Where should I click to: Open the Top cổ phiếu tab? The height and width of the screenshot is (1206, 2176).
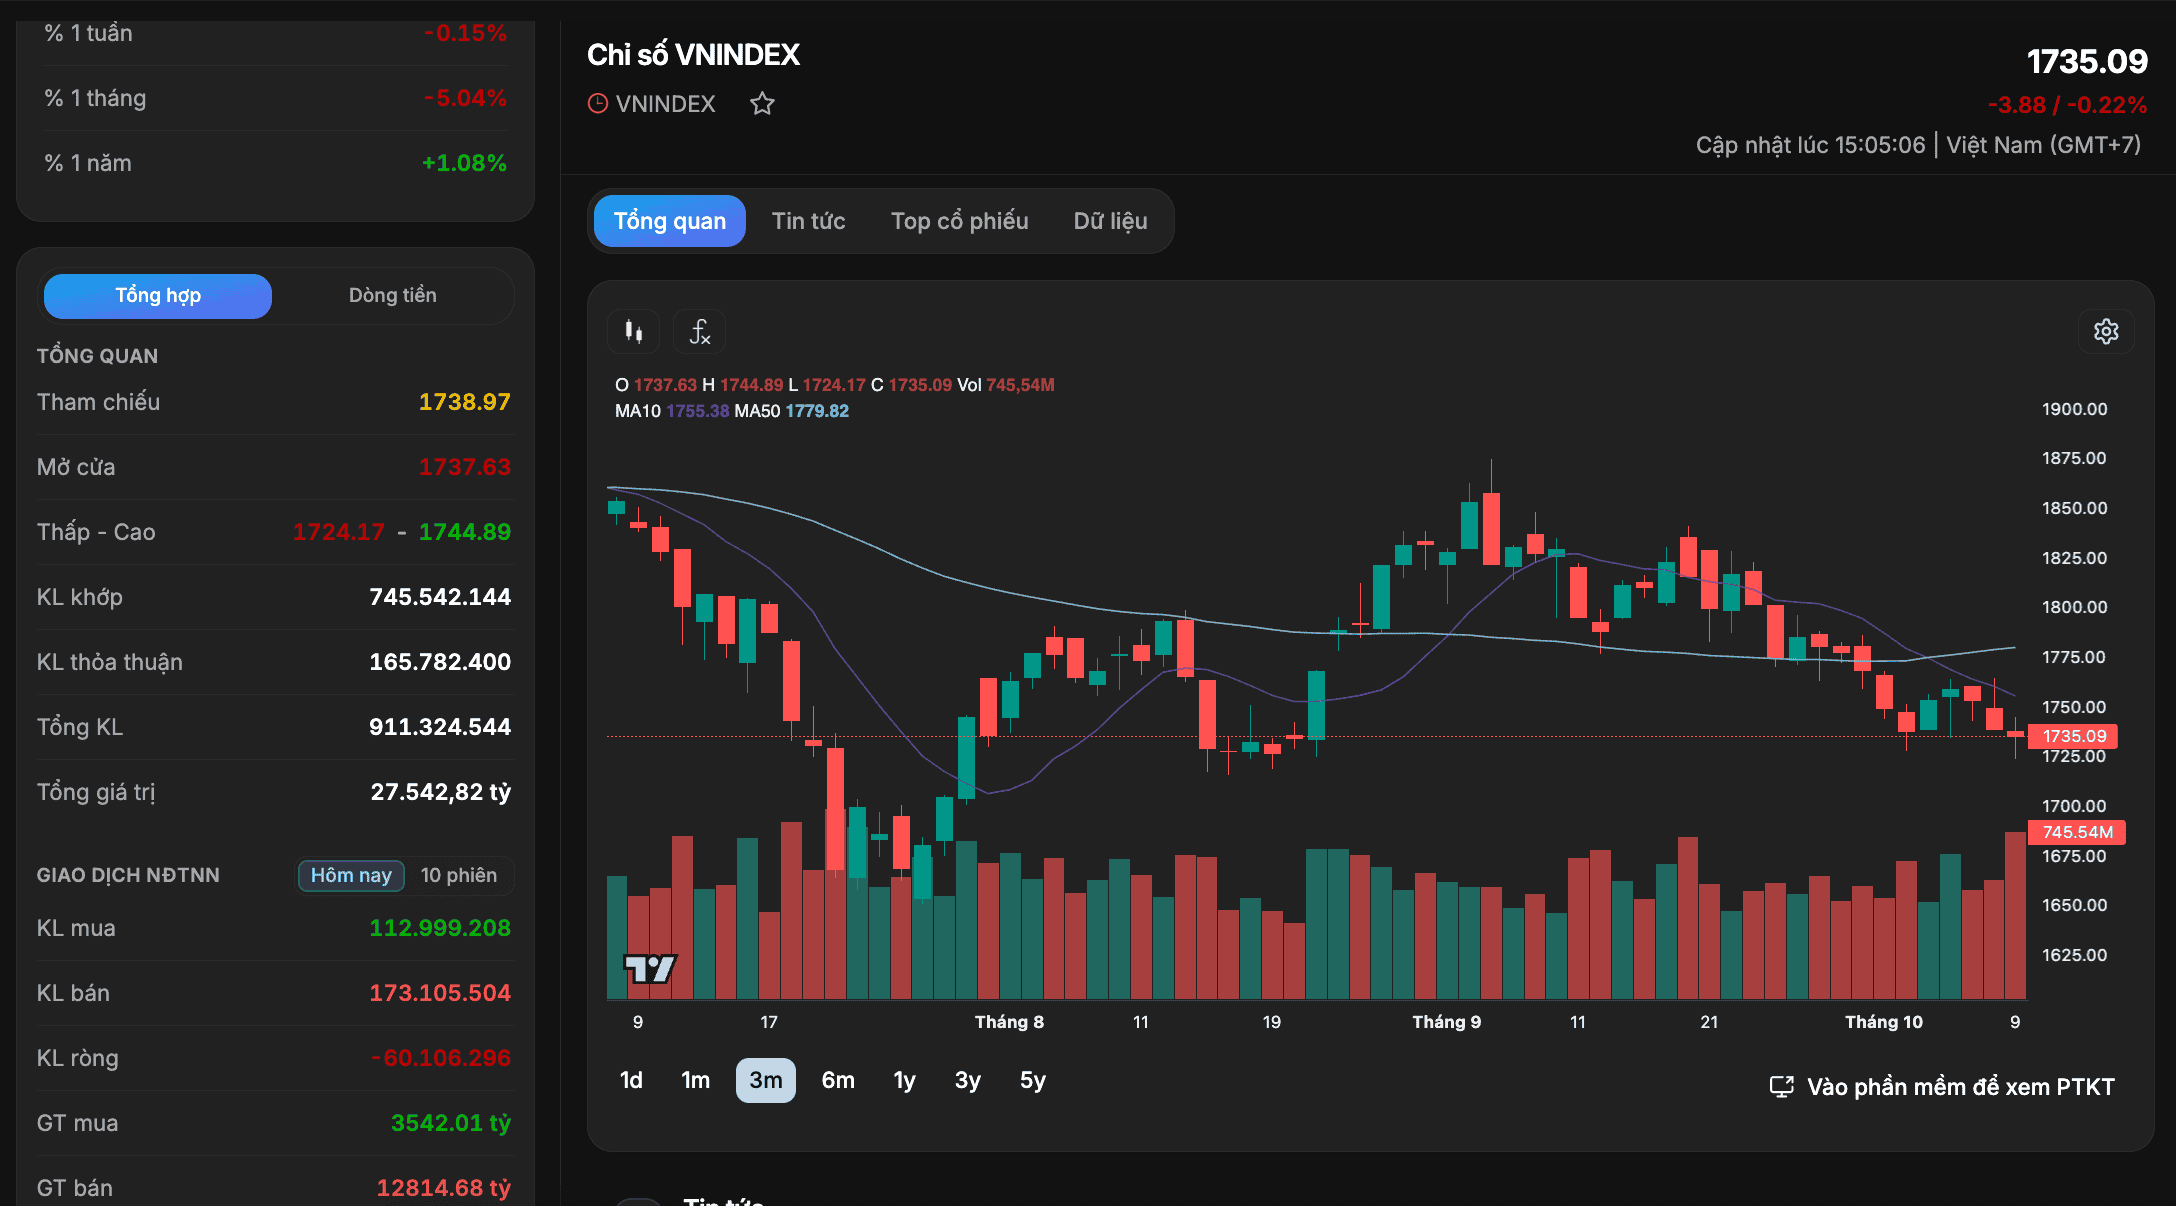(x=959, y=221)
